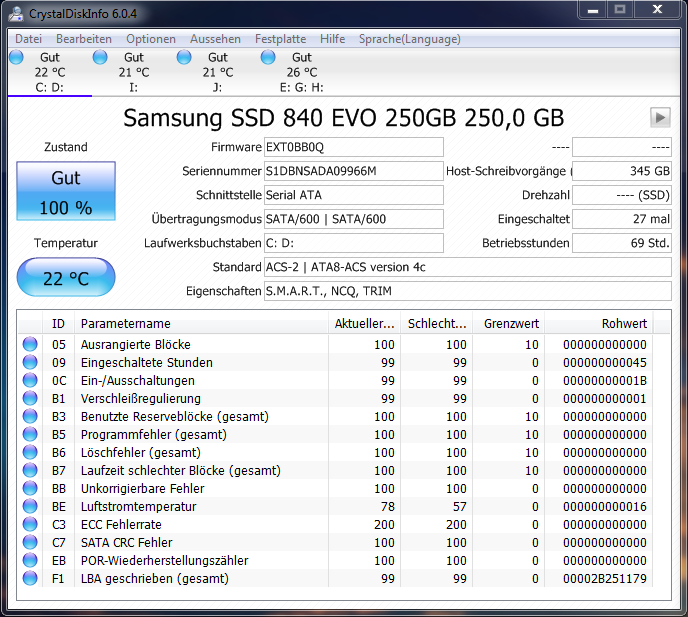Click status orb for Luftstromtemperatur row
Viewport: 688px width, 617px height.
[x=30, y=506]
